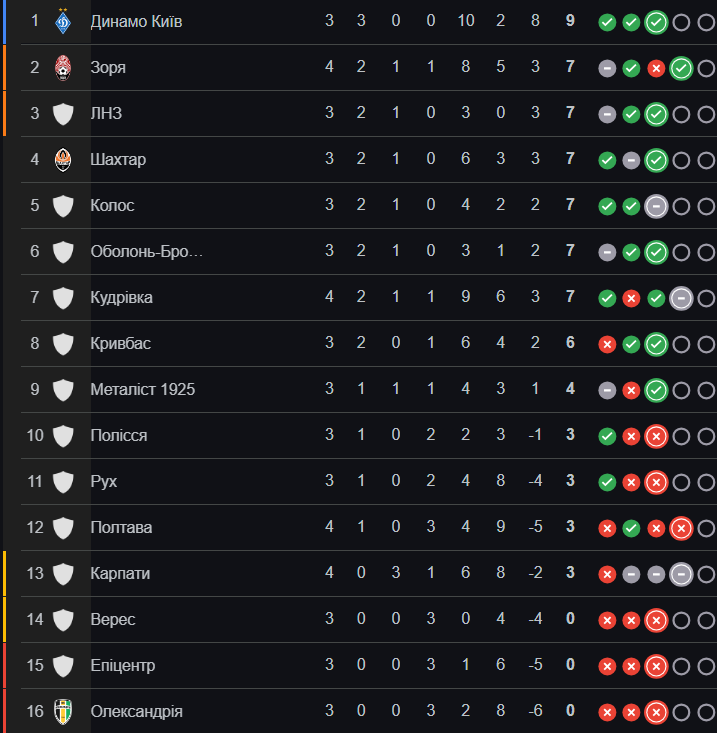Open the Металіст 1925 team link
Viewport: 717px width, 733px height.
pyautogui.click(x=143, y=389)
